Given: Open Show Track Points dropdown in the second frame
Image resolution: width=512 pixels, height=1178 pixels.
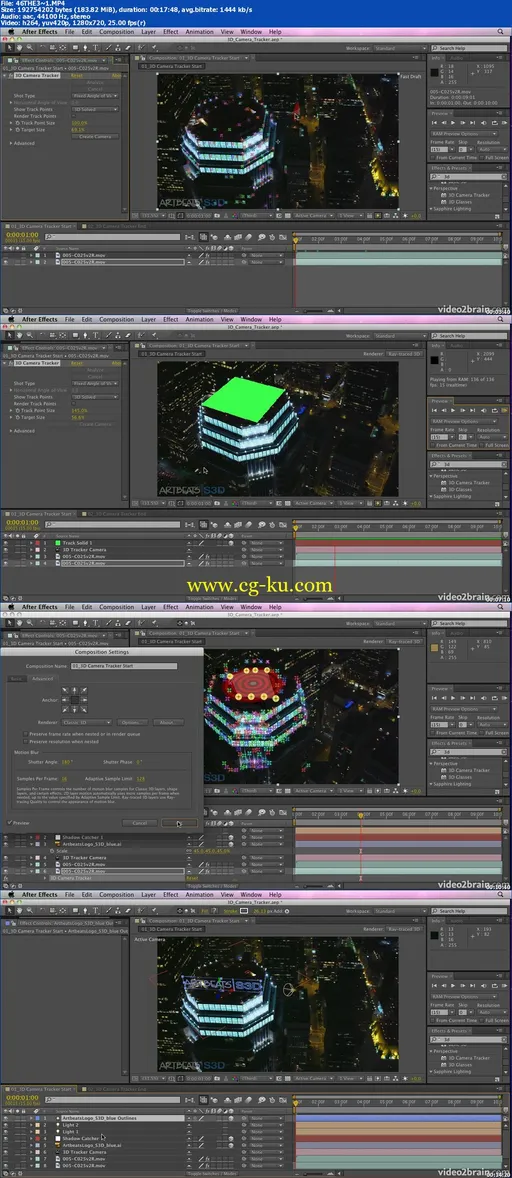Looking at the screenshot, I should [95, 397].
